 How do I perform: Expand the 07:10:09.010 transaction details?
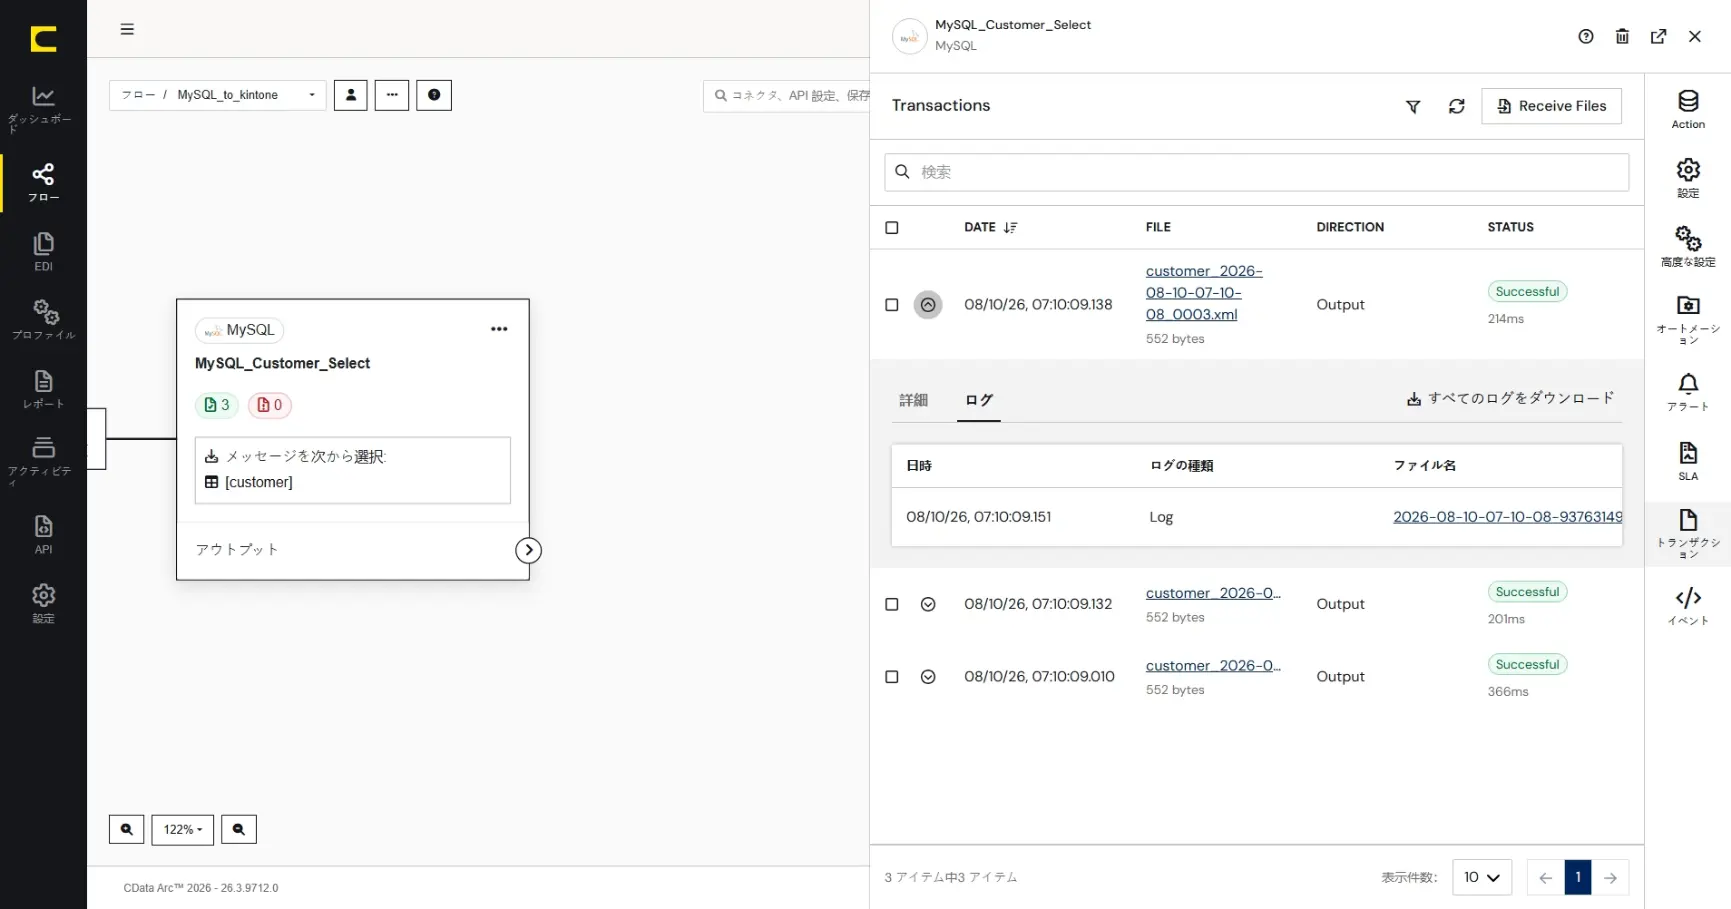tap(928, 677)
